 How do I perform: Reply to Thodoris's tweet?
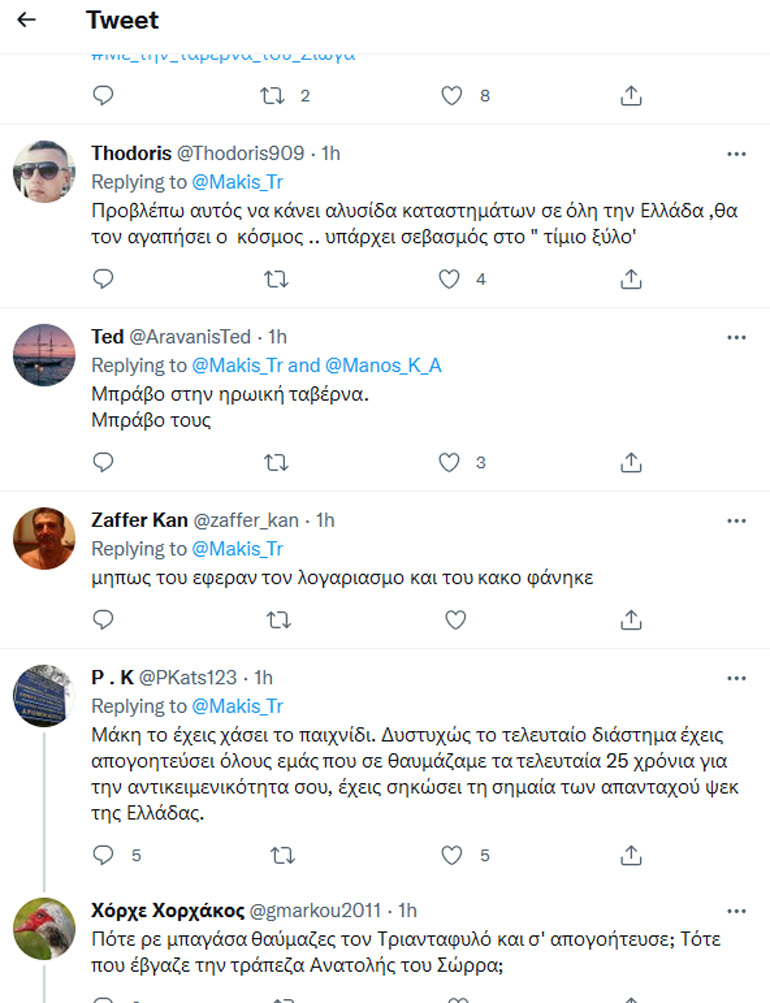click(x=103, y=279)
